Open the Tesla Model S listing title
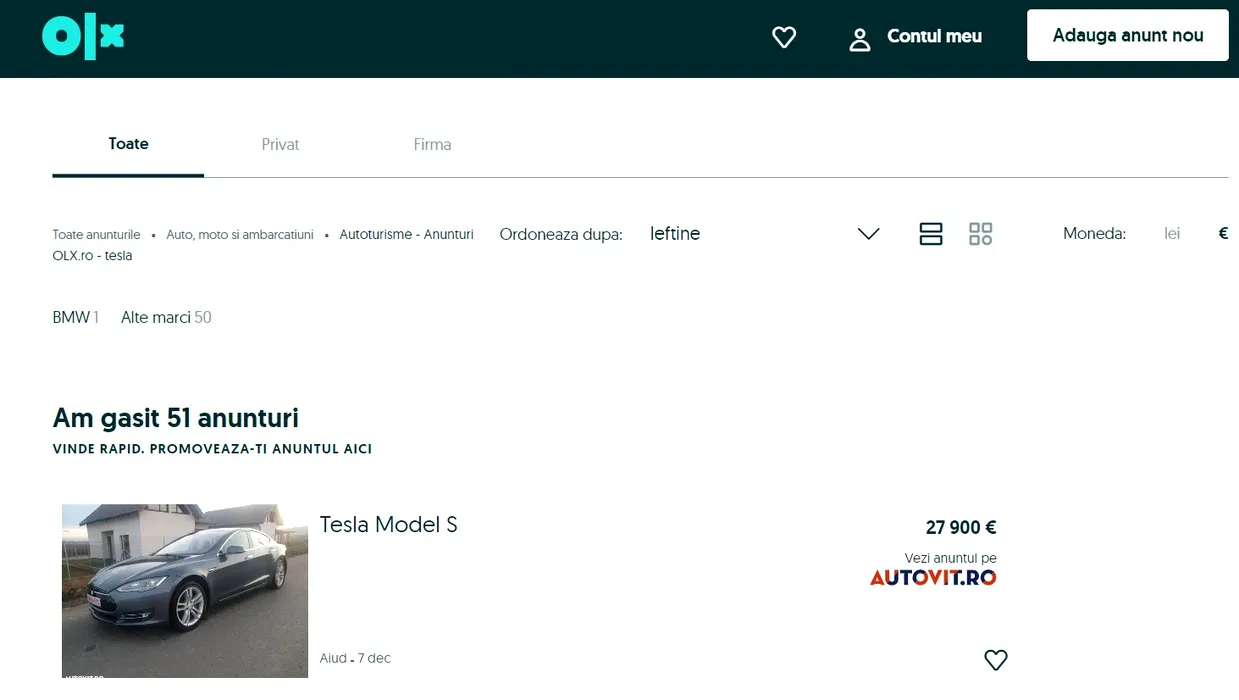The height and width of the screenshot is (700, 1239). click(x=389, y=524)
